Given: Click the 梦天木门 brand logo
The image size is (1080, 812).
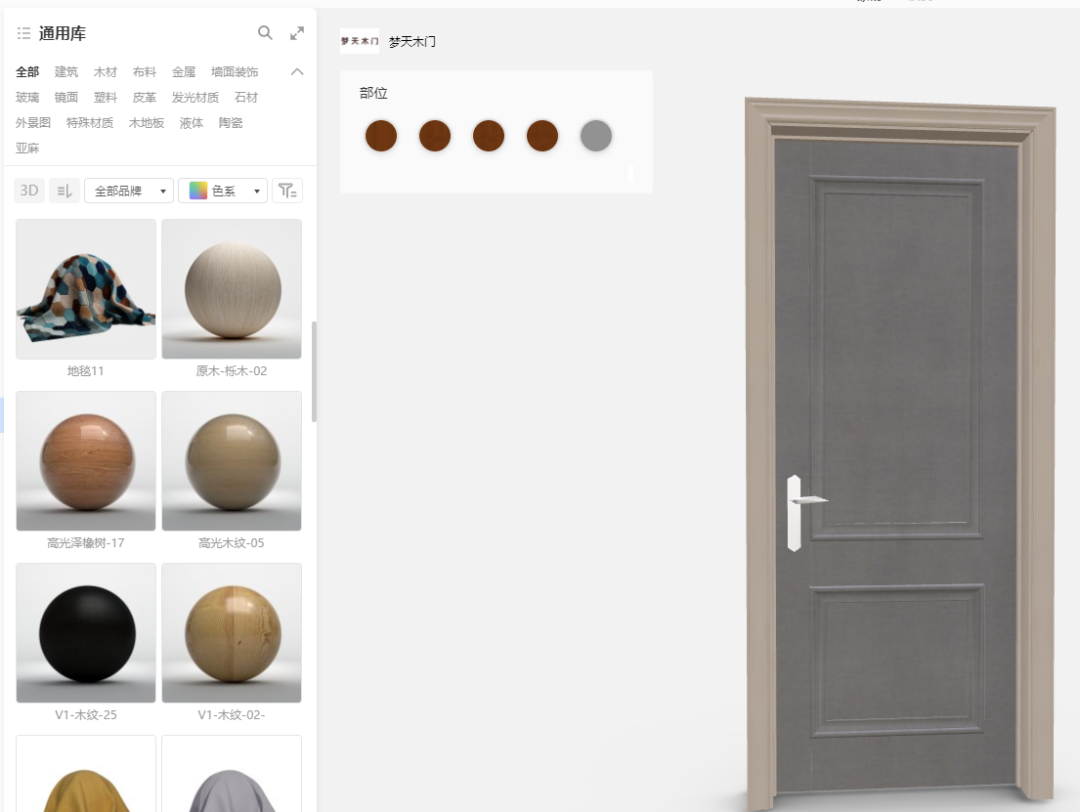Looking at the screenshot, I should (x=360, y=41).
